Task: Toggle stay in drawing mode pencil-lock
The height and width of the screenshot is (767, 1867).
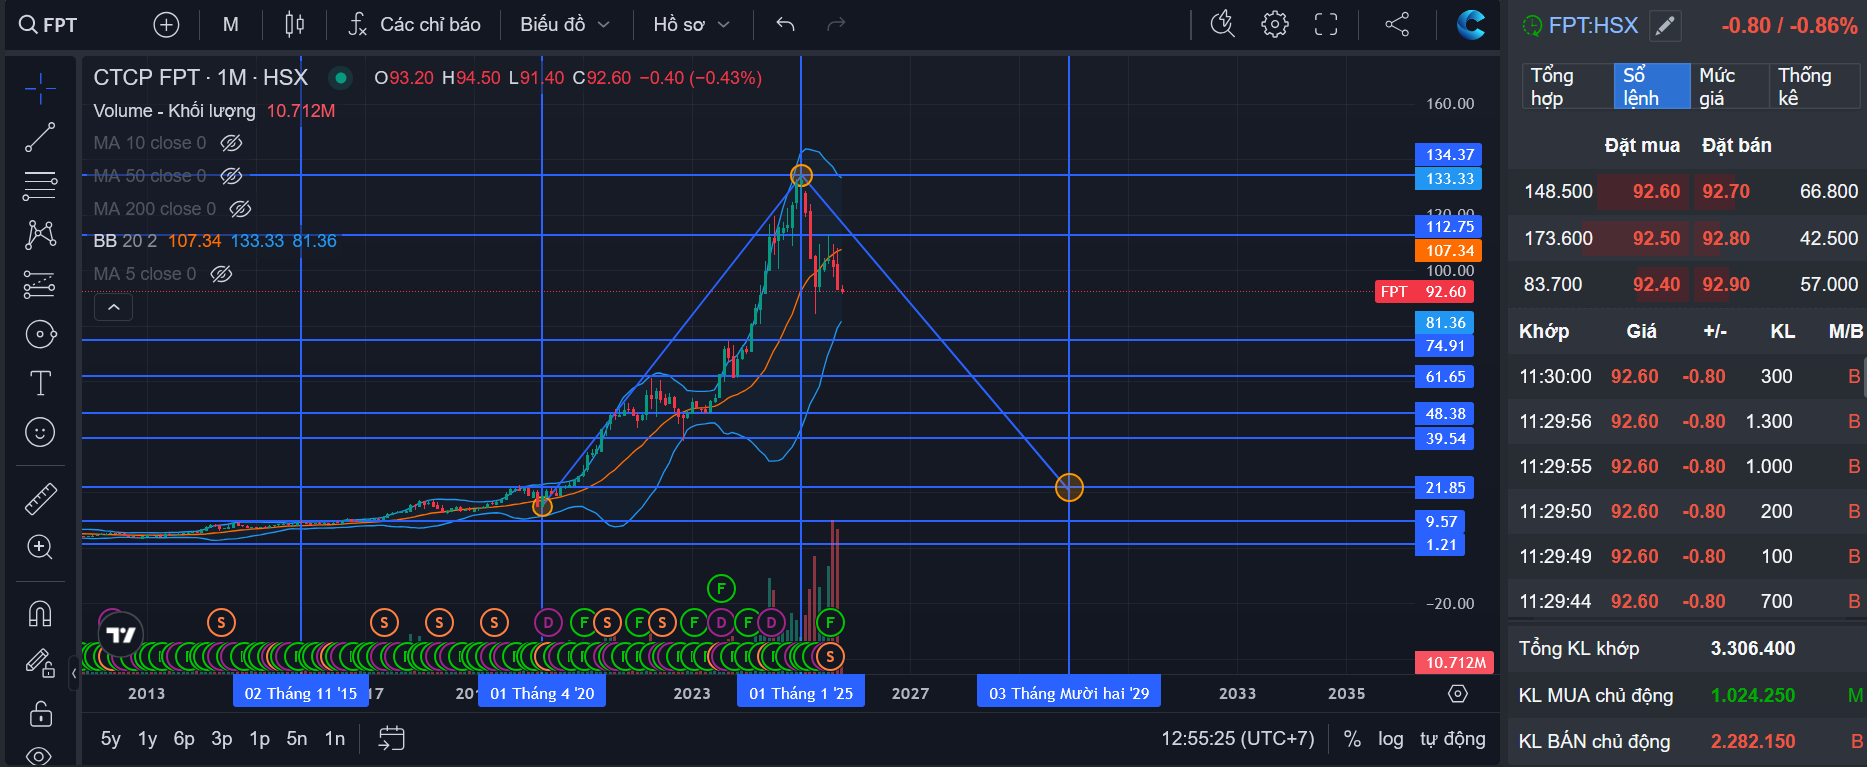Action: point(40,663)
